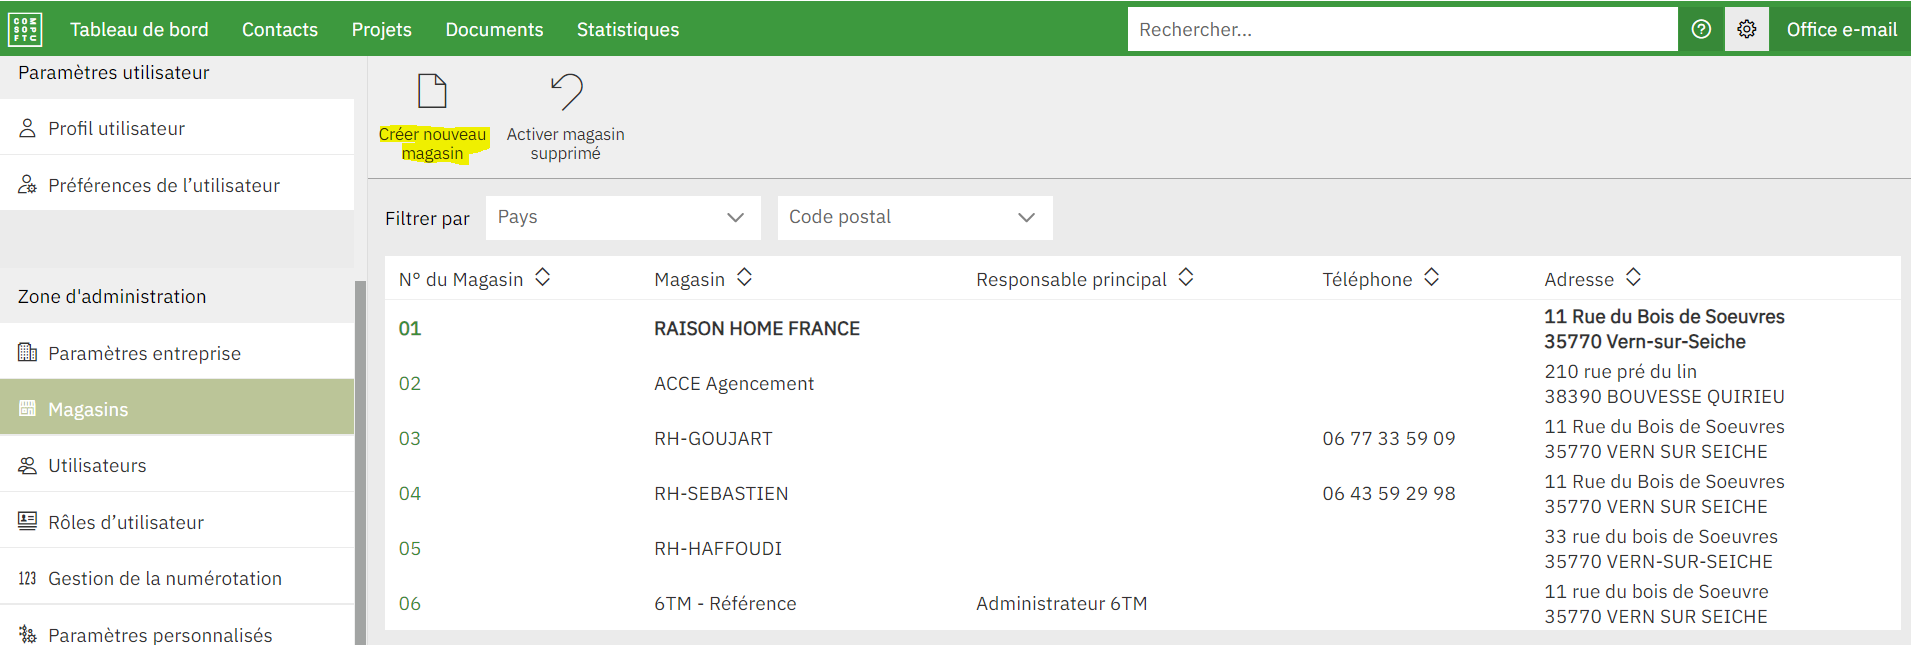The image size is (1911, 645).
Task: Sort by Adresse column
Action: (x=1633, y=278)
